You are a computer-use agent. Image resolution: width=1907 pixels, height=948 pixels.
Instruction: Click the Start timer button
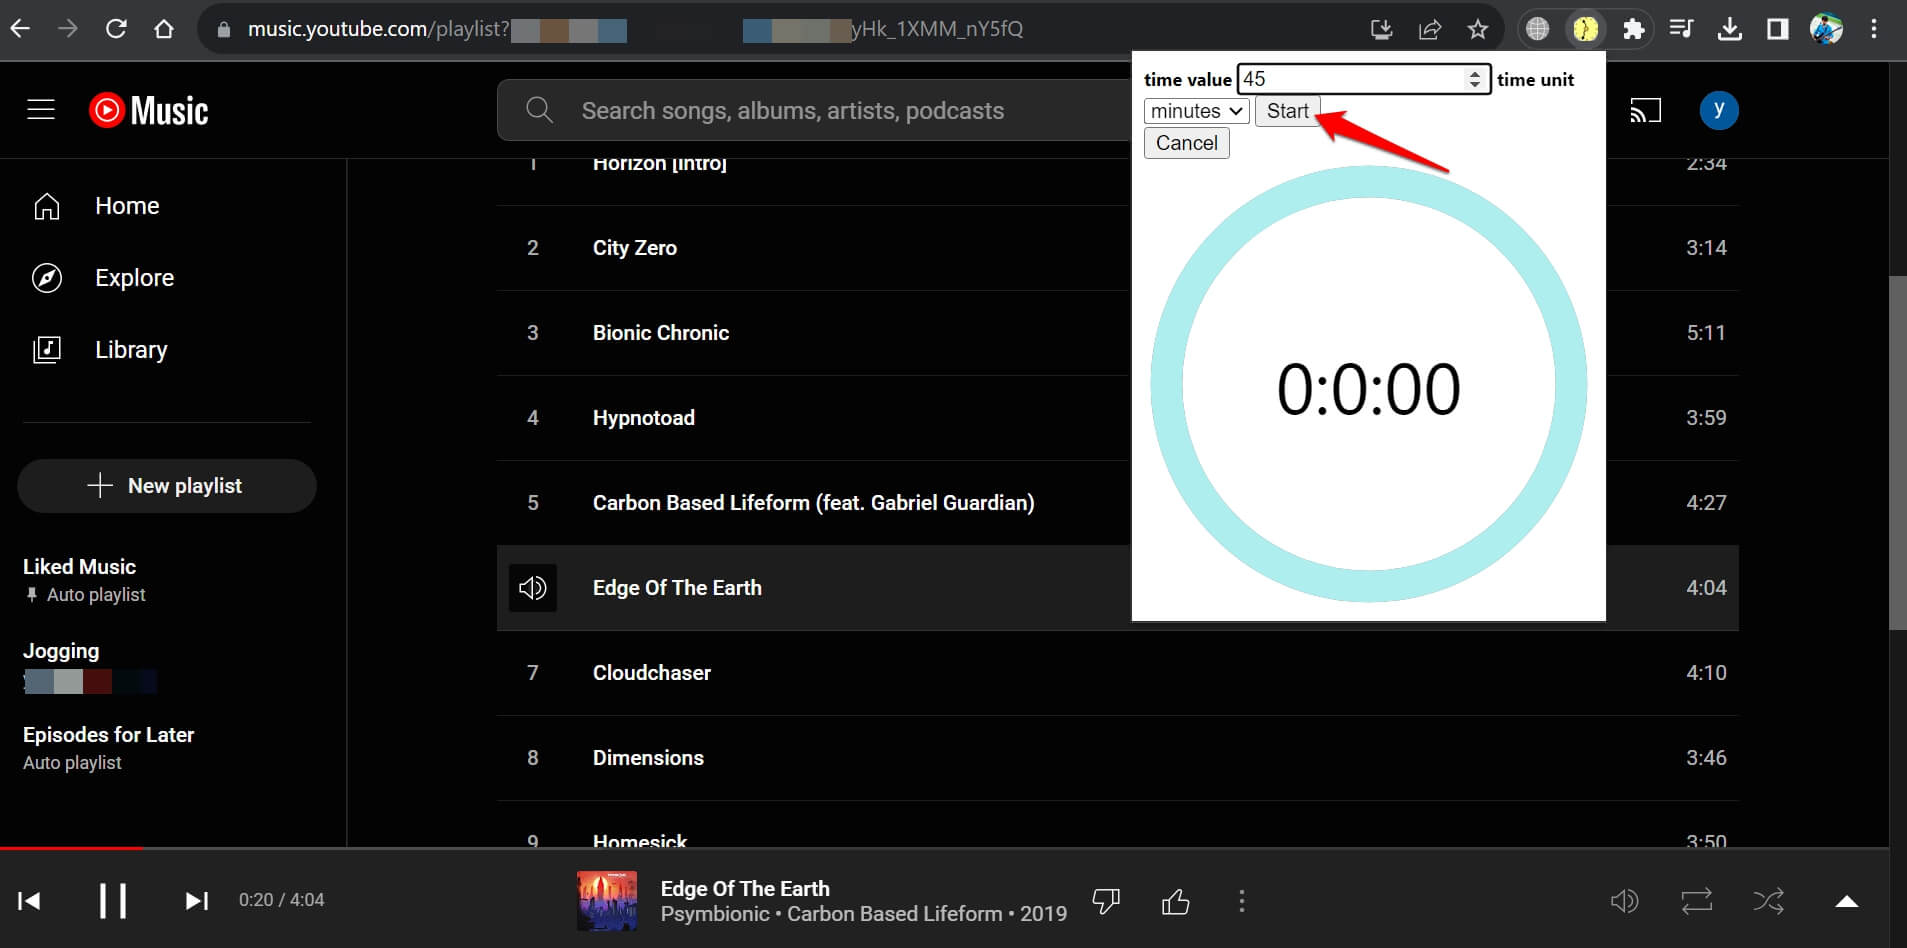1287,111
